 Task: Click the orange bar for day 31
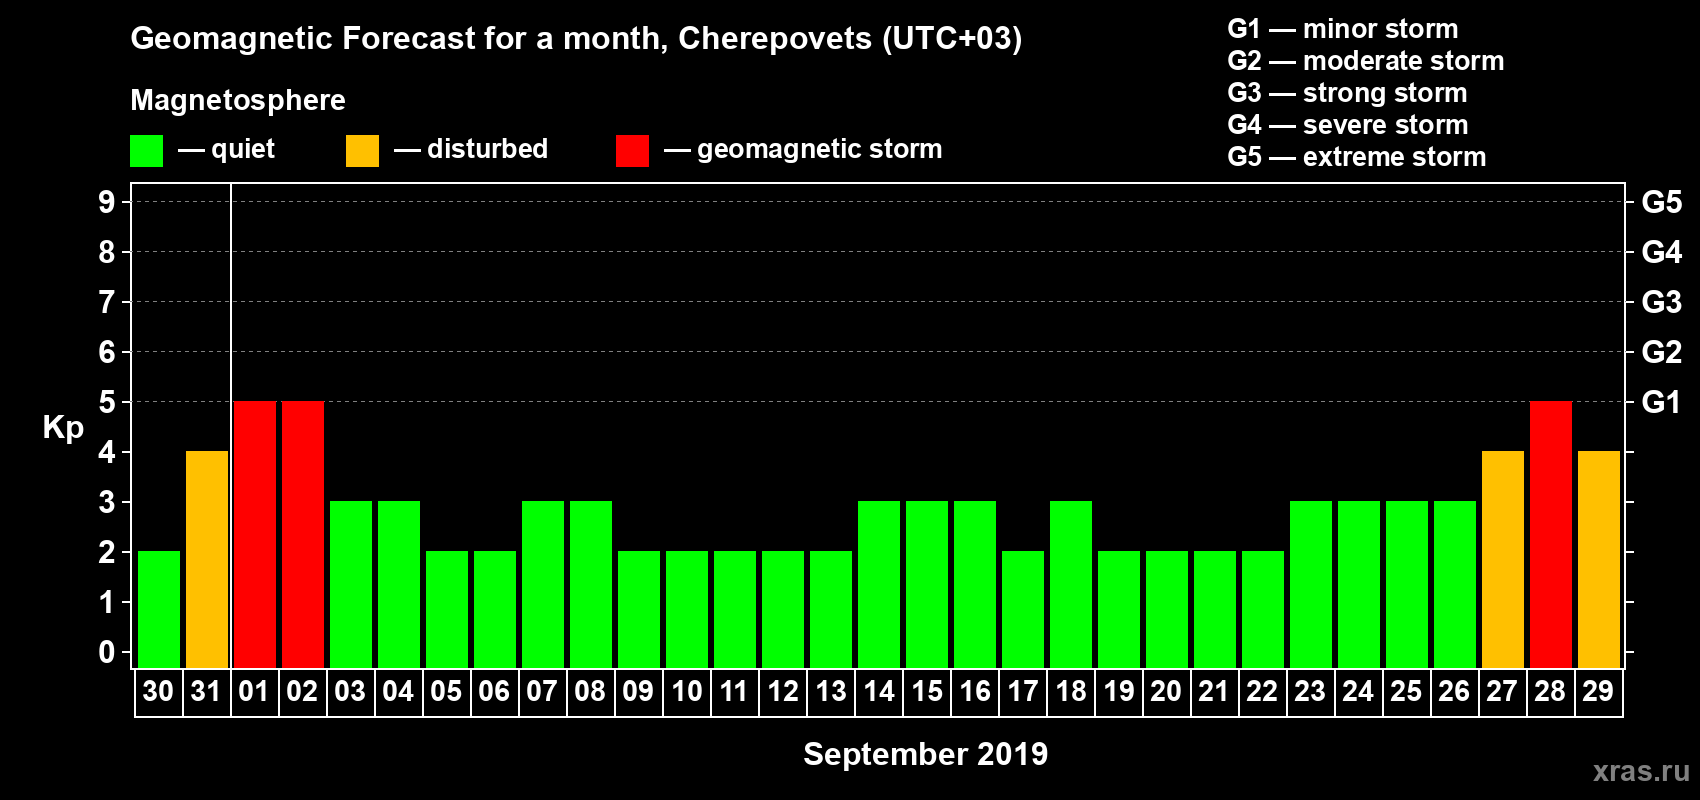pos(207,559)
